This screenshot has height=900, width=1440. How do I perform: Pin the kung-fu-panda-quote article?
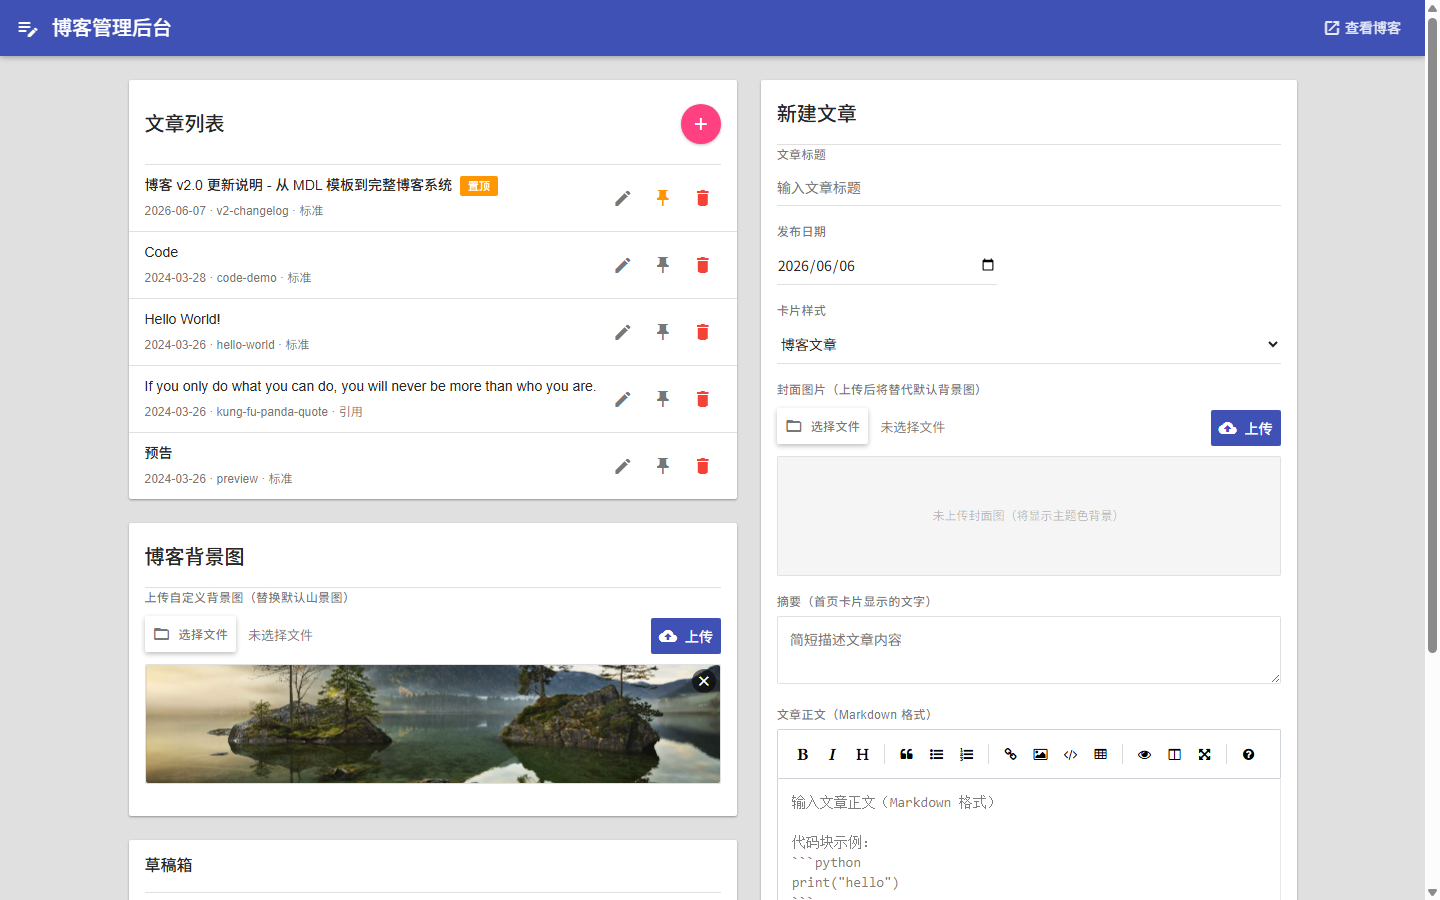coord(663,399)
